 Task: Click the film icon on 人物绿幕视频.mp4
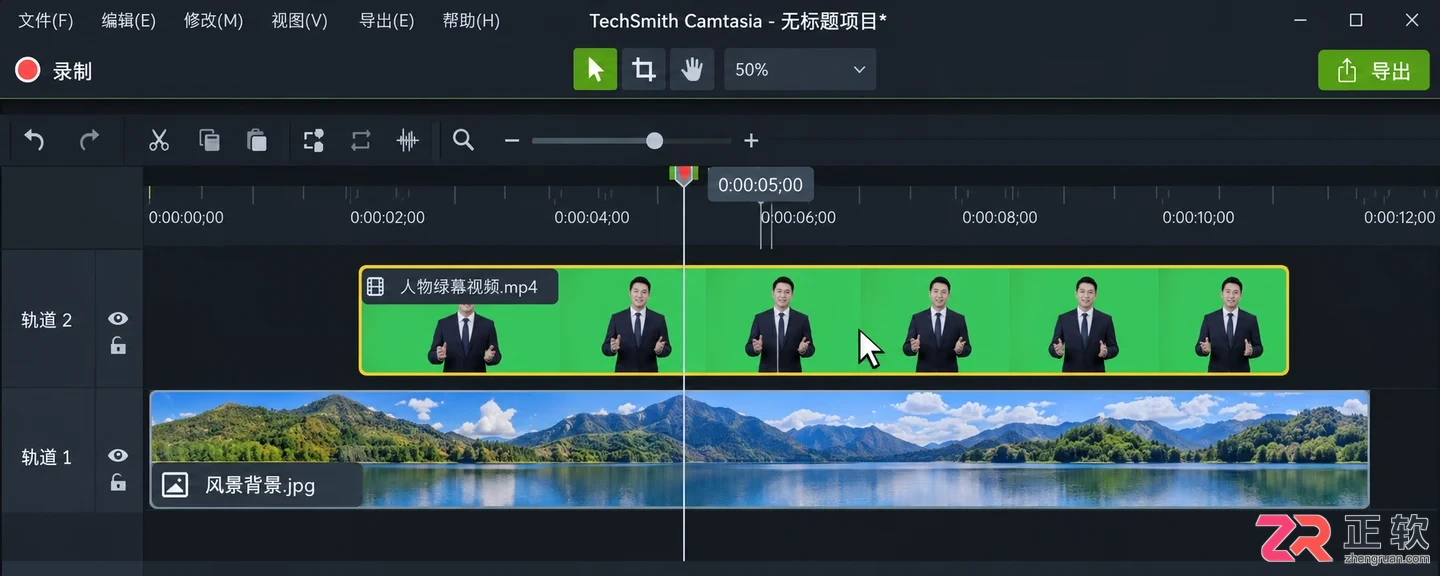[376, 287]
